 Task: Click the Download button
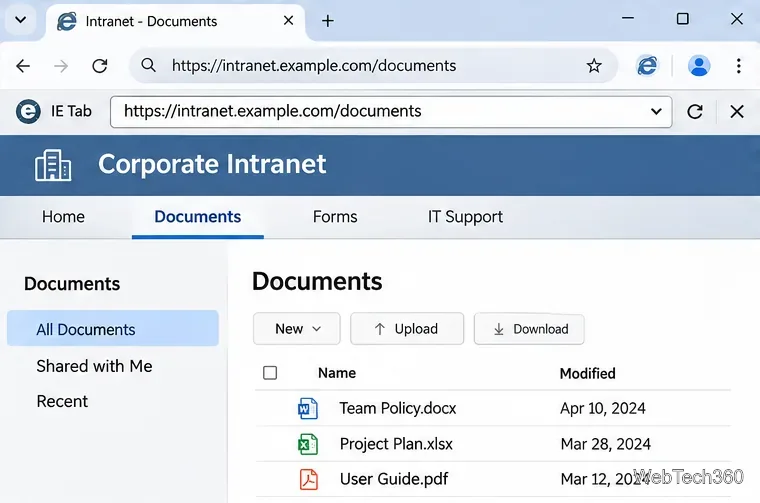pos(529,329)
